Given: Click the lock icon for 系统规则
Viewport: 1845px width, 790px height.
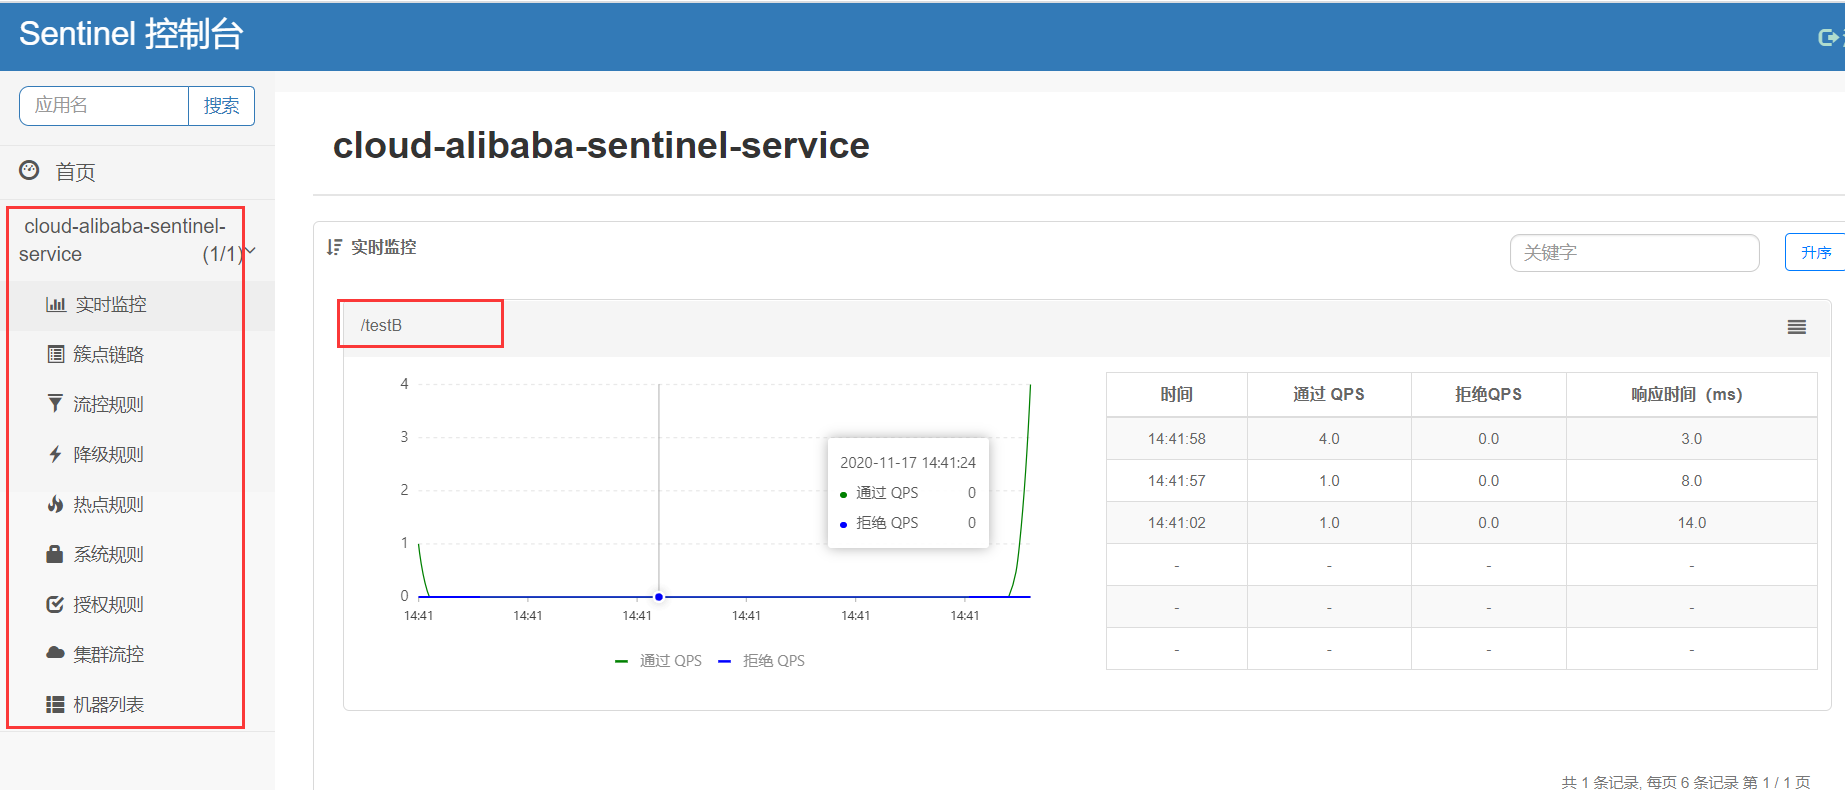Looking at the screenshot, I should click(55, 554).
